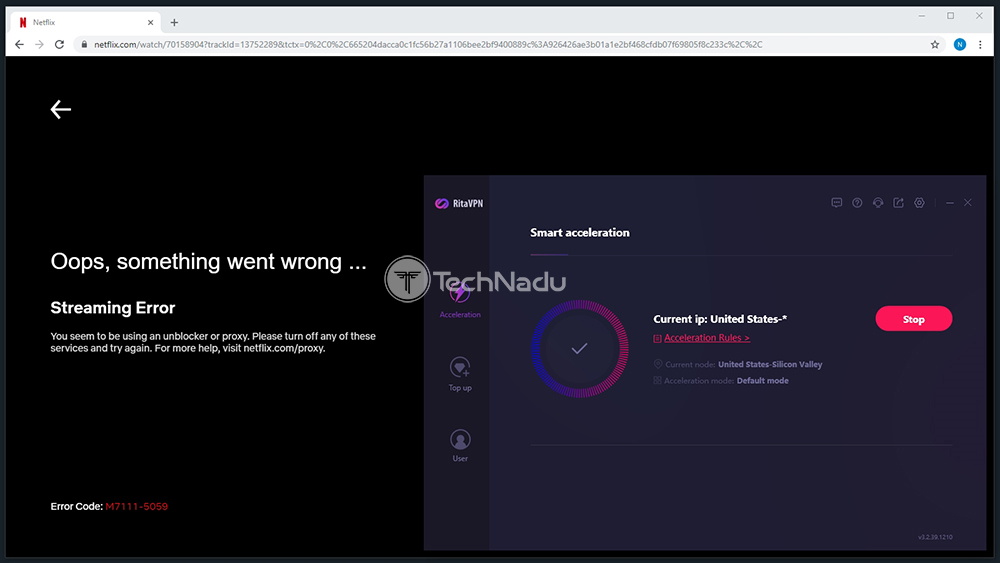Image resolution: width=1000 pixels, height=563 pixels.
Task: Click the RitaVPN logo
Action: (x=459, y=203)
